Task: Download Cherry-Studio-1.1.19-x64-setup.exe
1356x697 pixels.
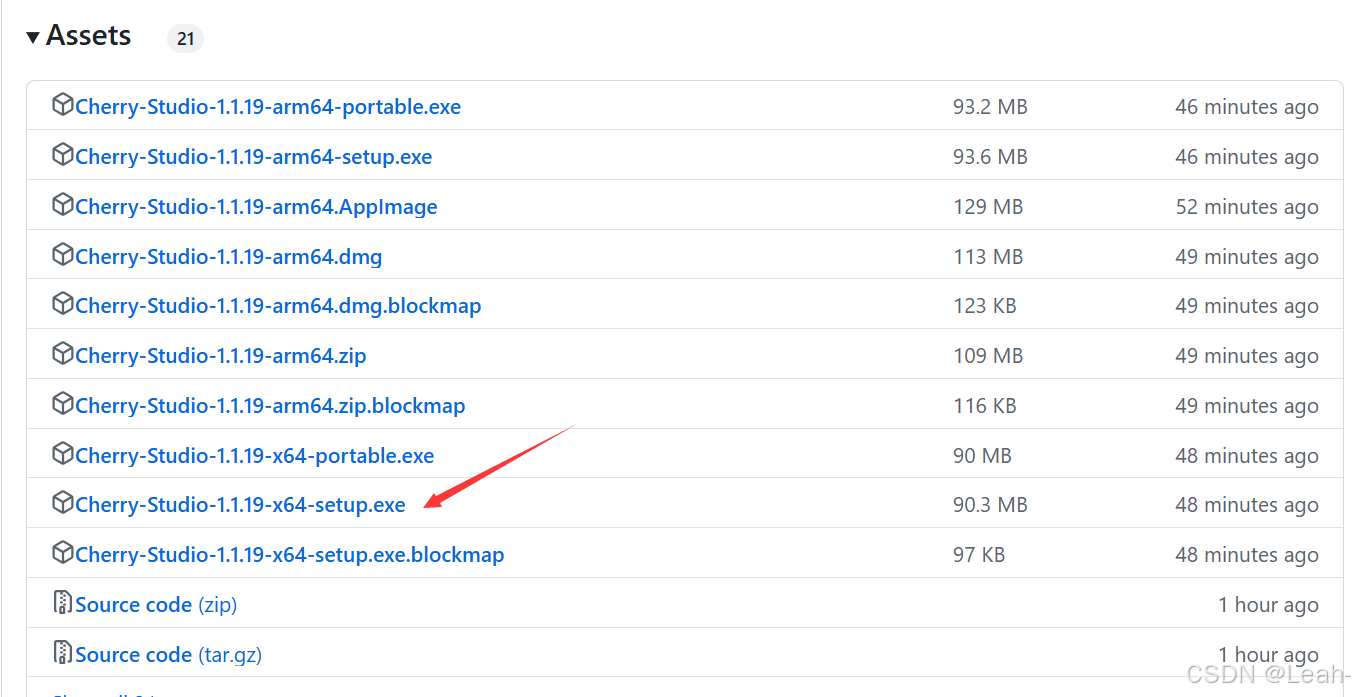Action: click(x=241, y=505)
